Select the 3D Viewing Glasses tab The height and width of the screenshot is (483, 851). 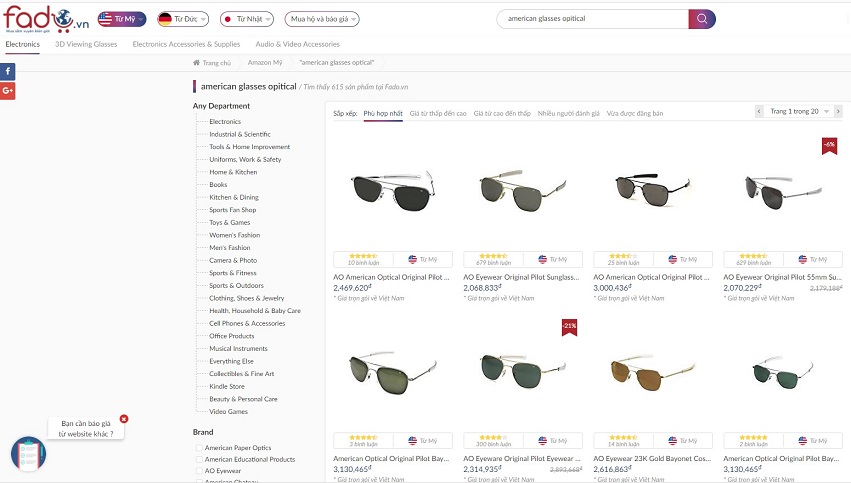tap(86, 44)
